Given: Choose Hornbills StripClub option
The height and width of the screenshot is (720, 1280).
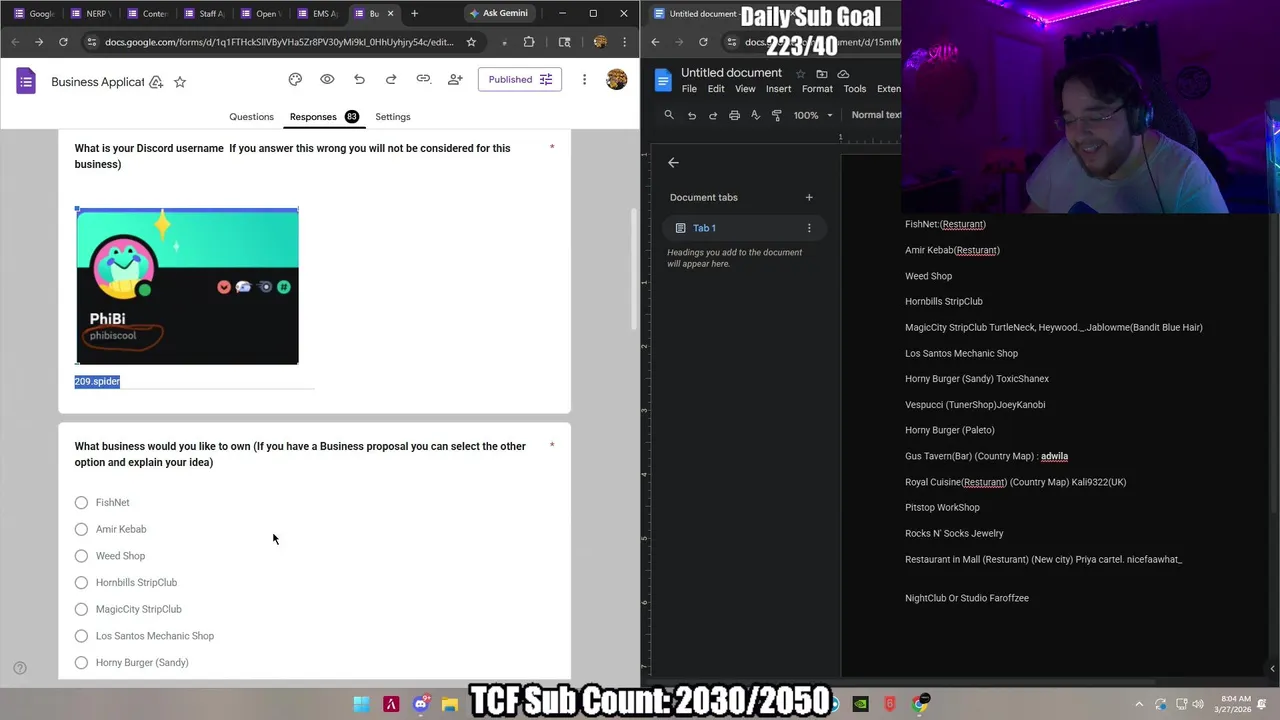Looking at the screenshot, I should tap(81, 583).
